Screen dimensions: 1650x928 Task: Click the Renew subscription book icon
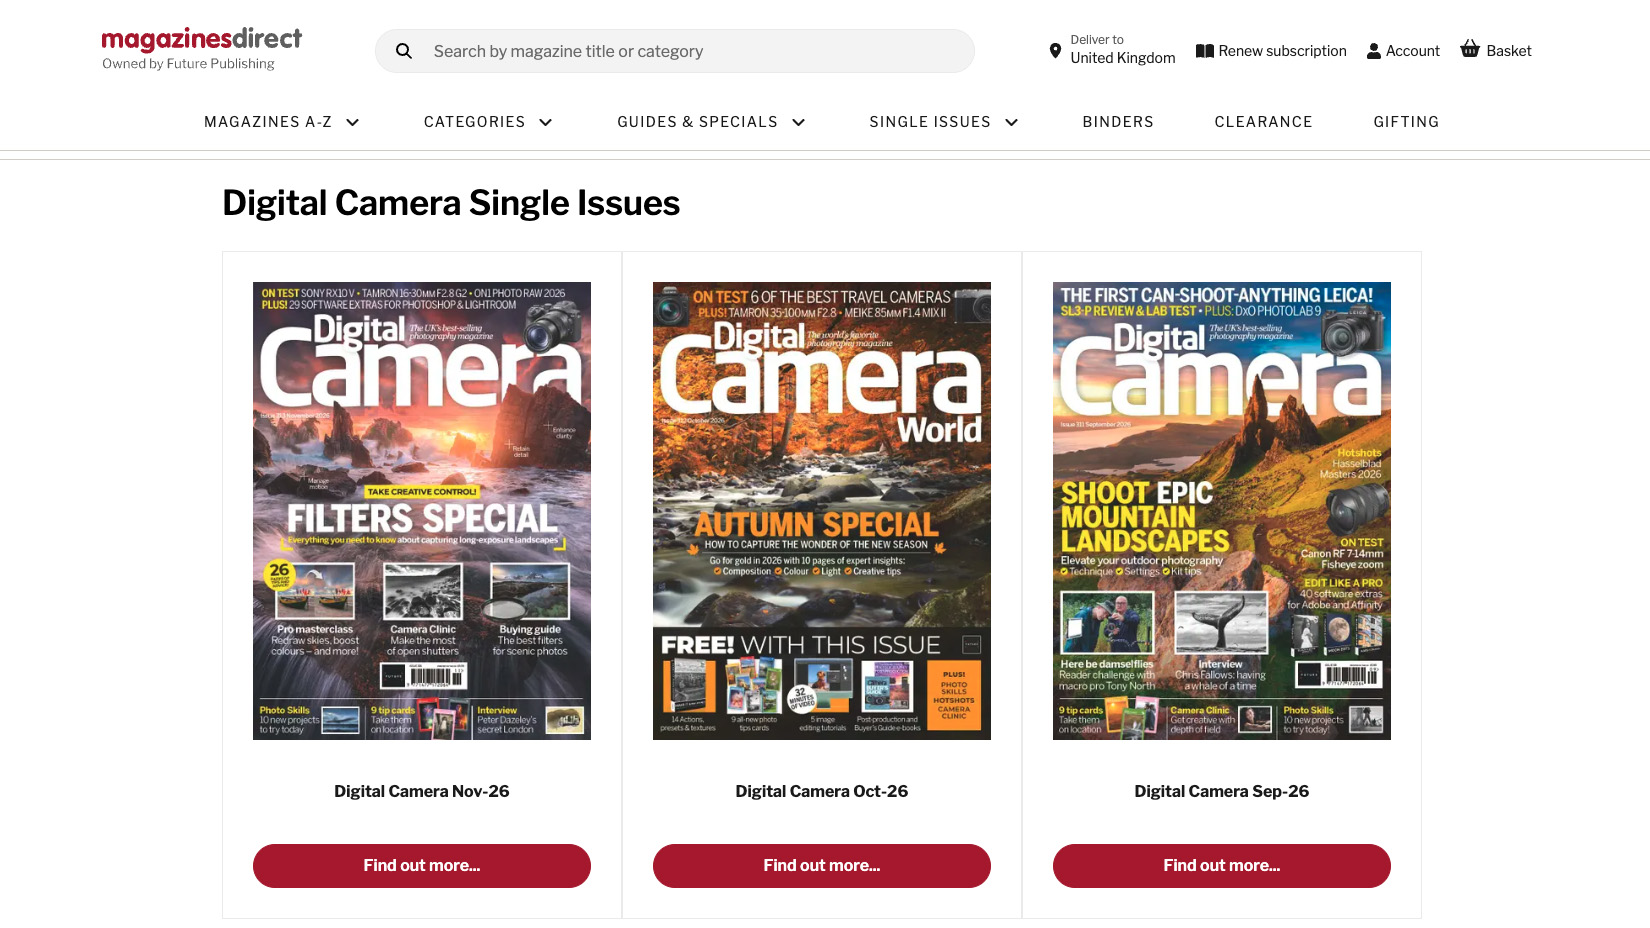pyautogui.click(x=1205, y=51)
